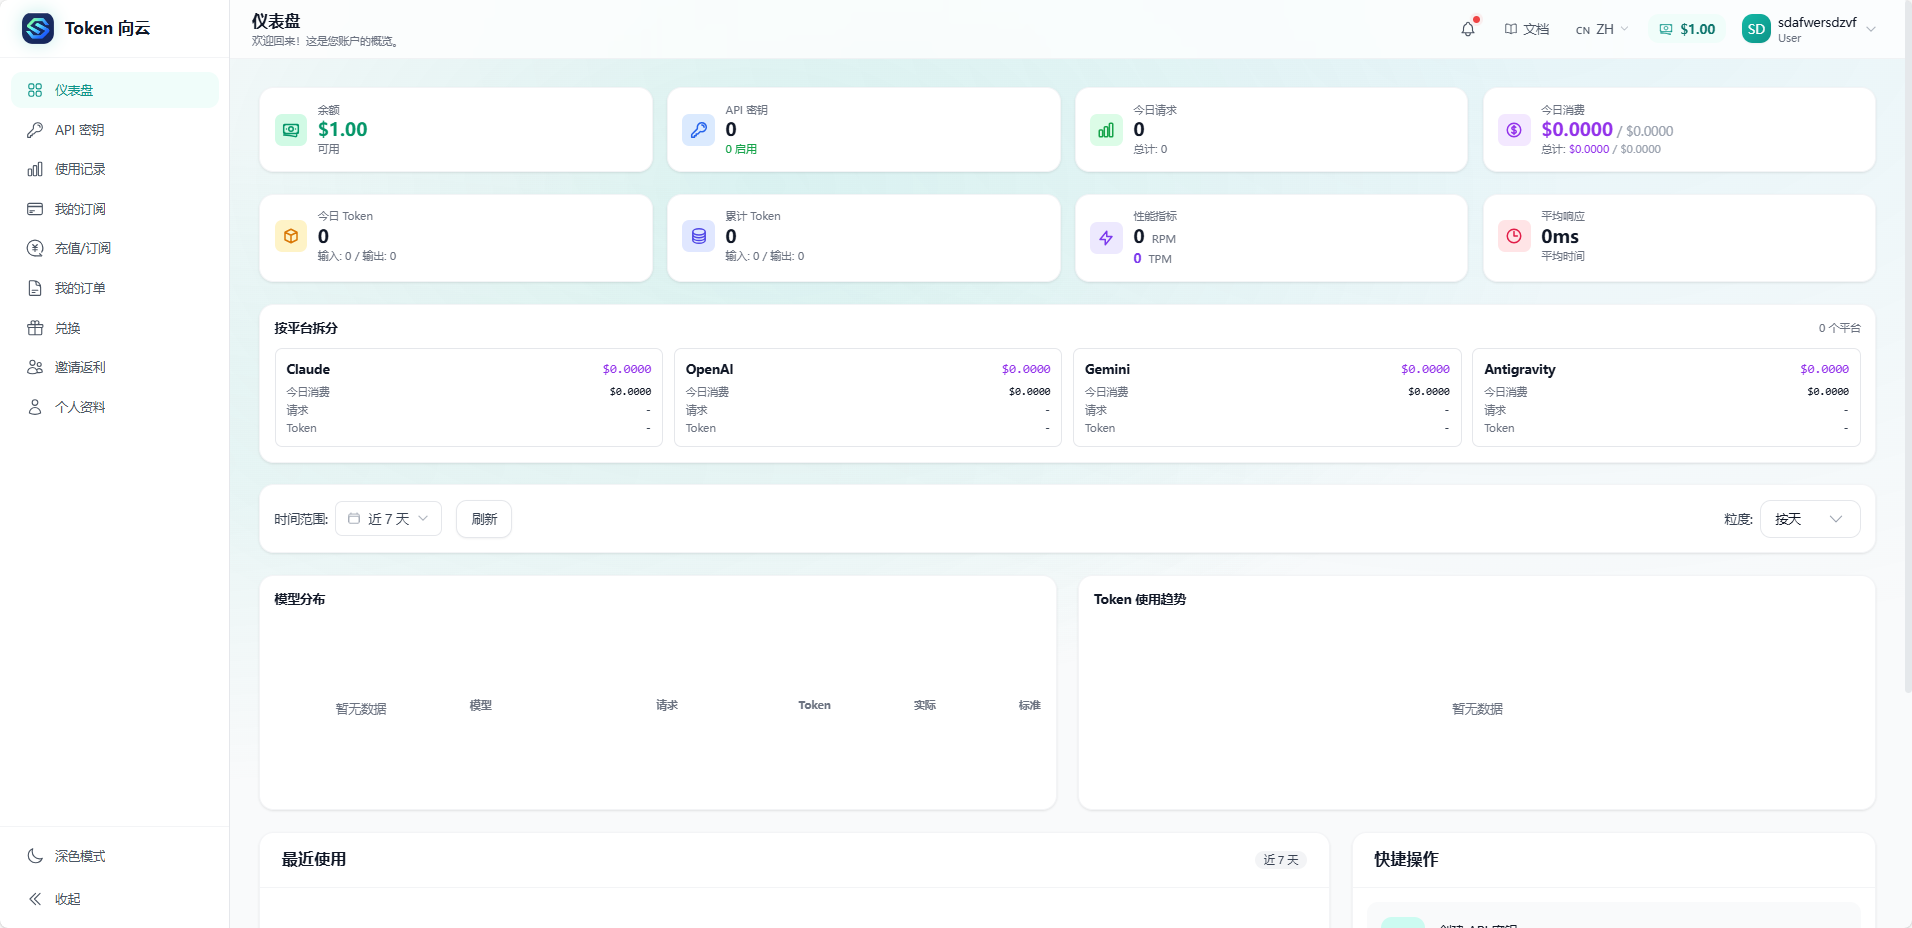Click the 实际 column header in 模型分布
Viewport: 1912px width, 928px height.
click(925, 705)
